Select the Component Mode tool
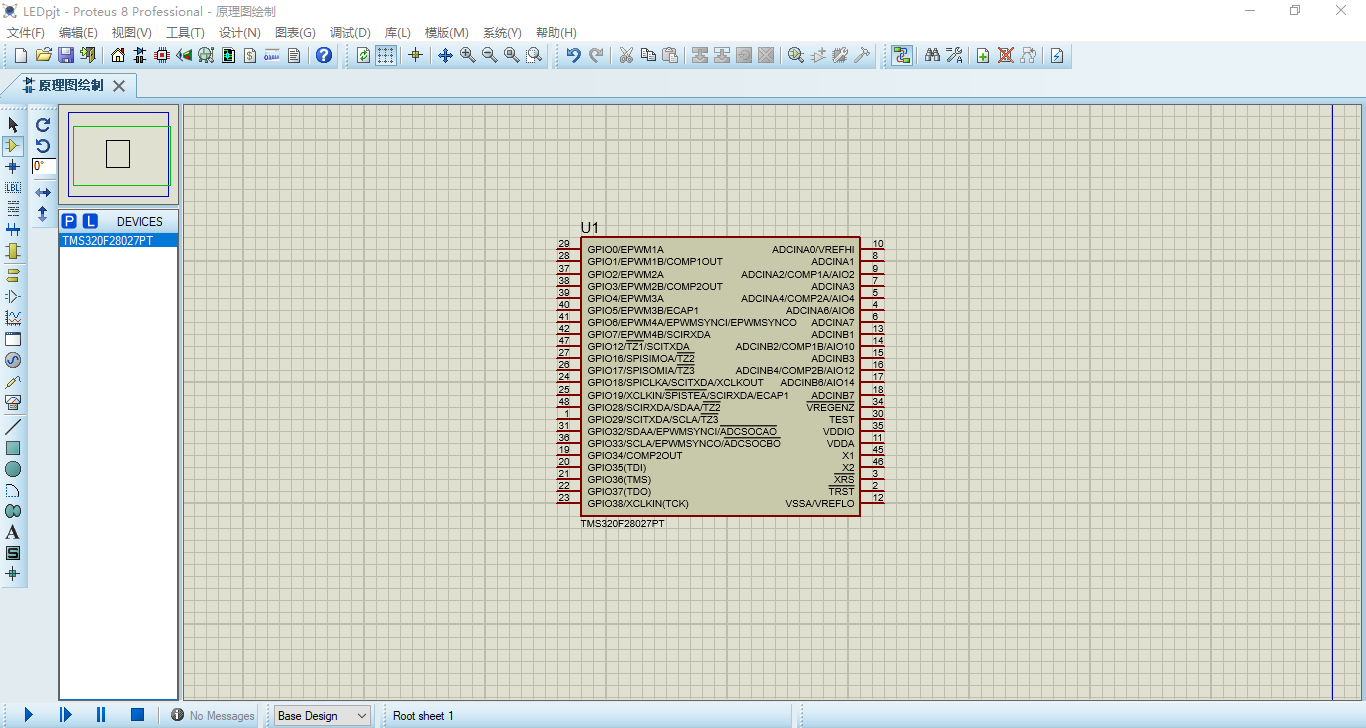The height and width of the screenshot is (728, 1366). coord(13,146)
